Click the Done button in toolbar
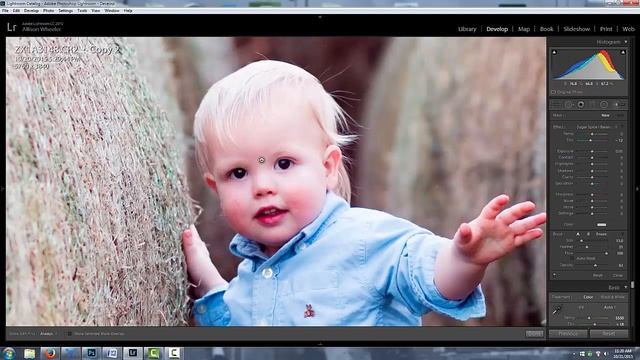 pos(534,334)
